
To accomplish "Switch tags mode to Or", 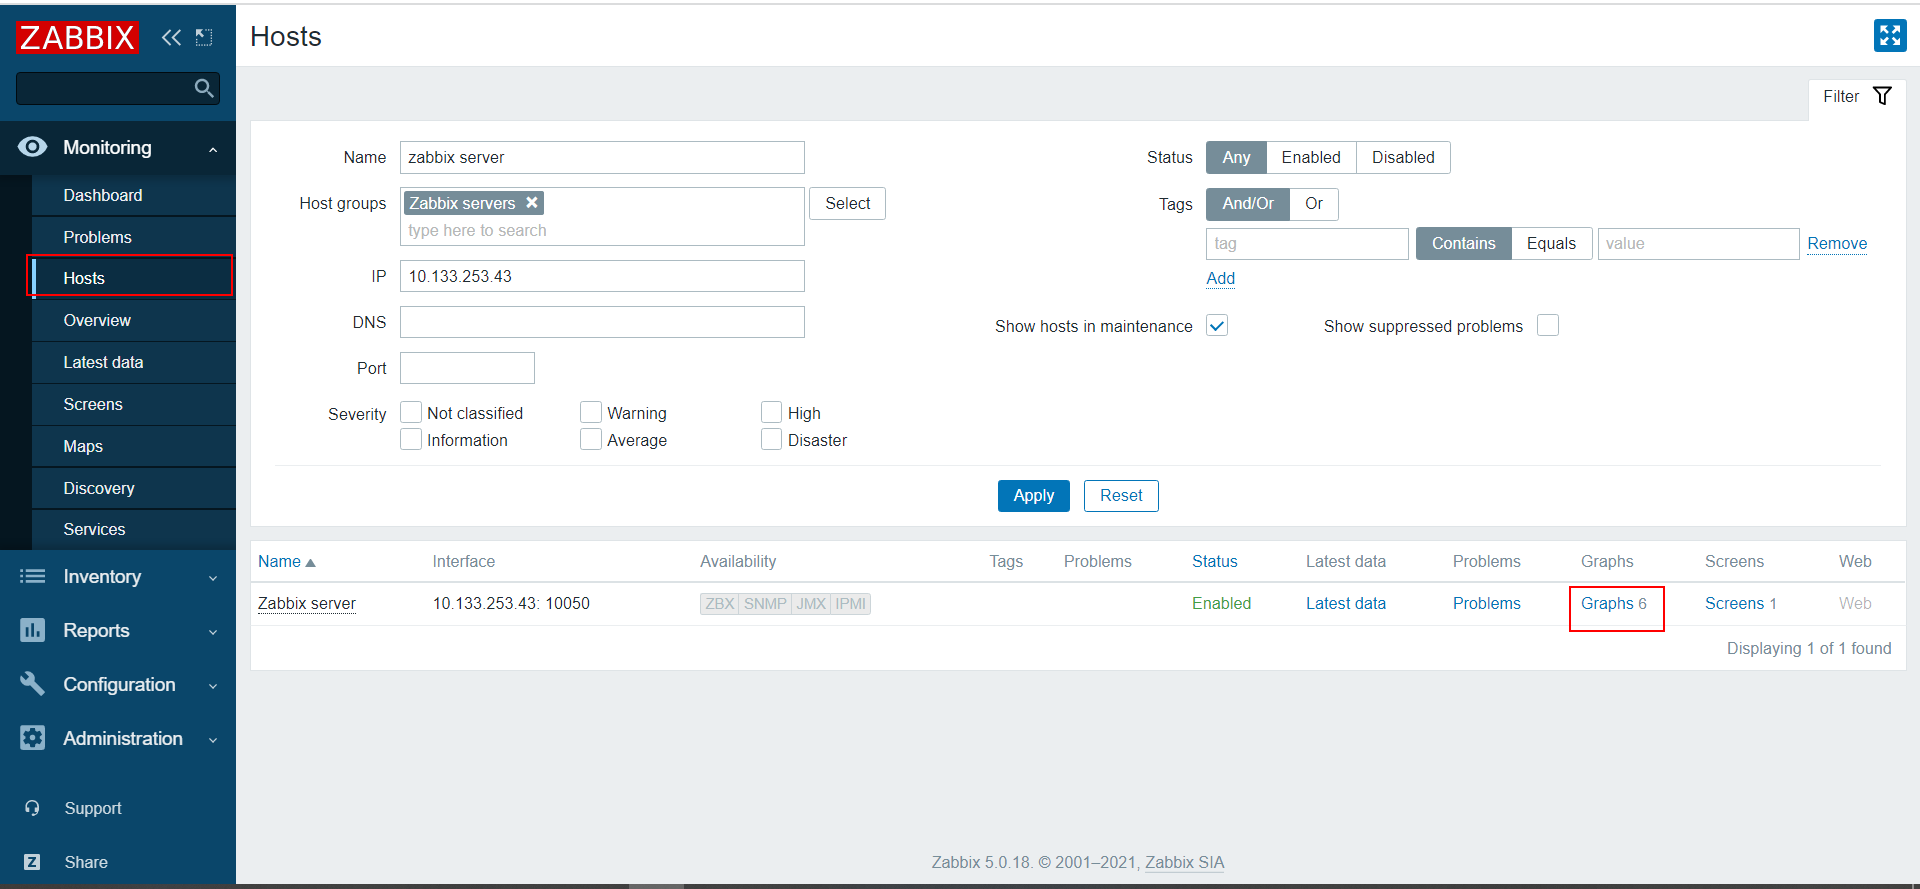I will [1314, 204].
